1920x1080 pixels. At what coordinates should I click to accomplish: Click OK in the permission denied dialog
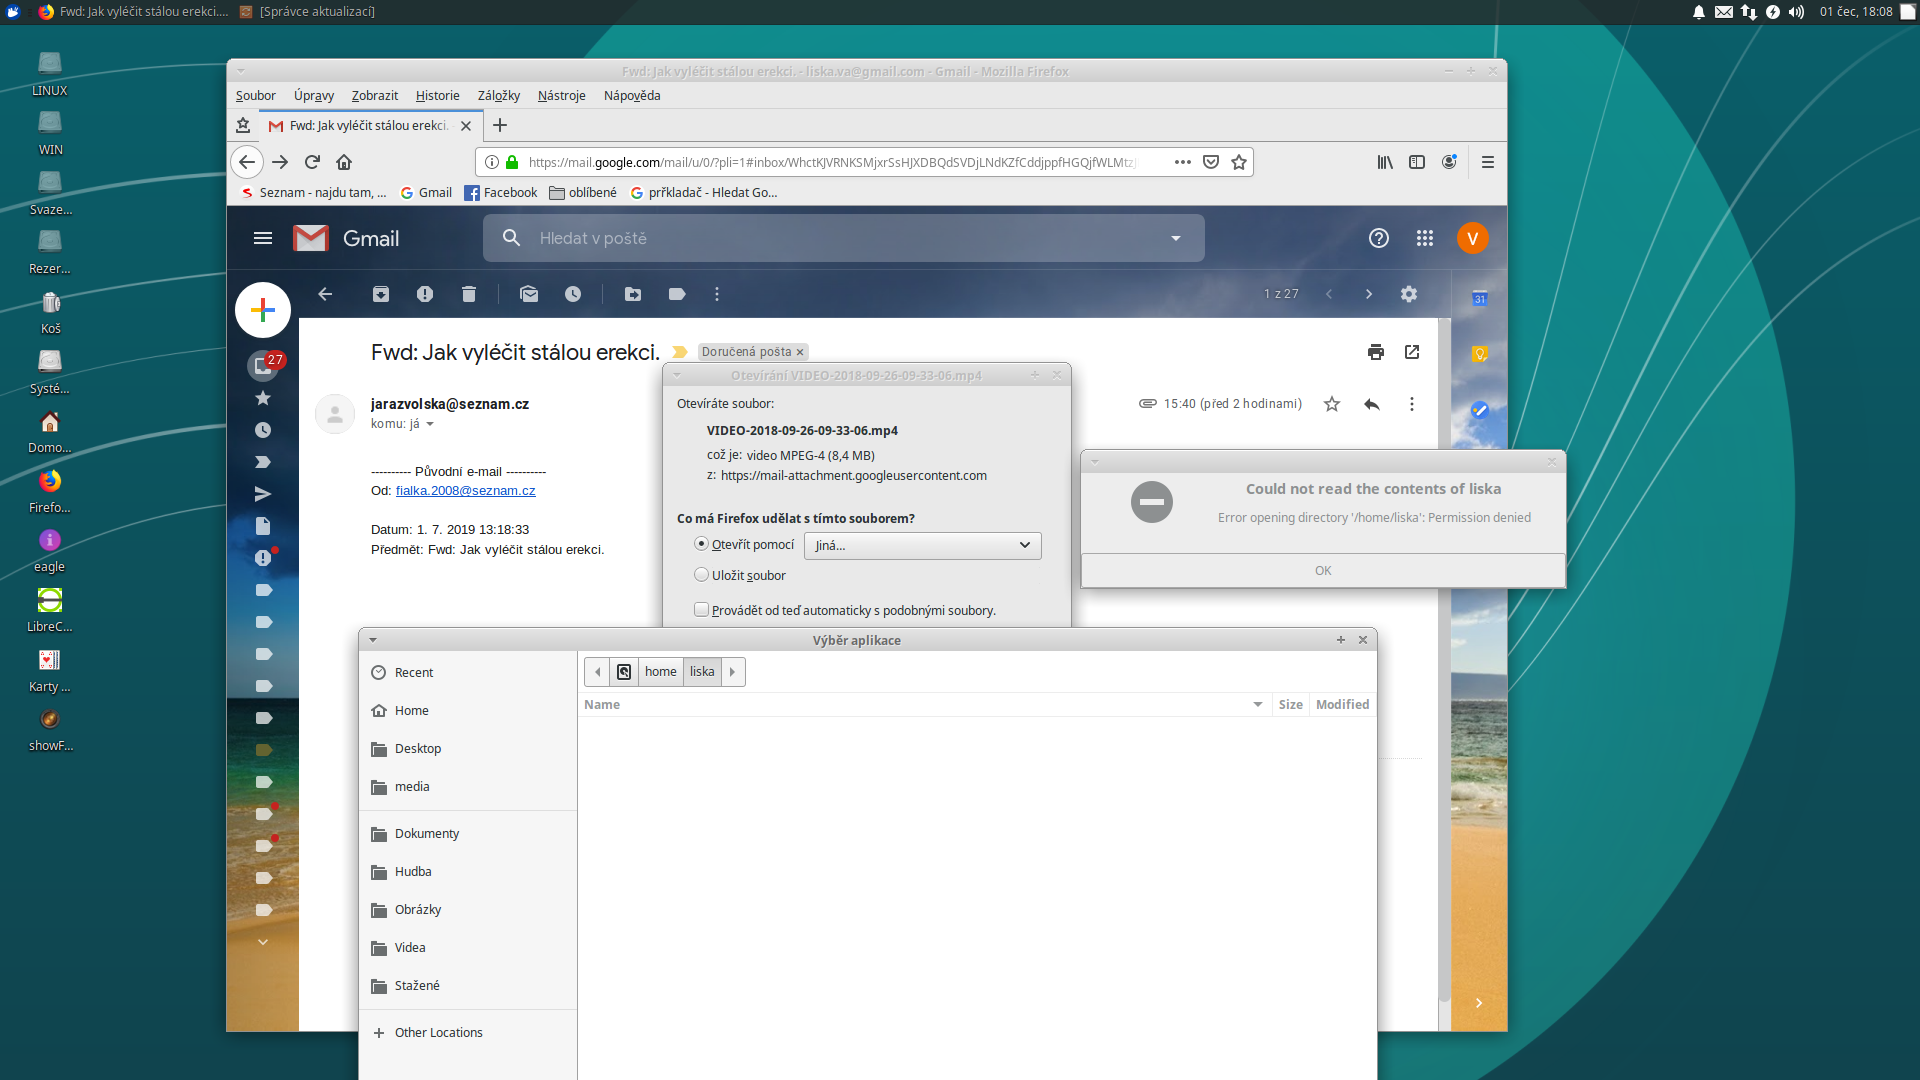[x=1323, y=571]
